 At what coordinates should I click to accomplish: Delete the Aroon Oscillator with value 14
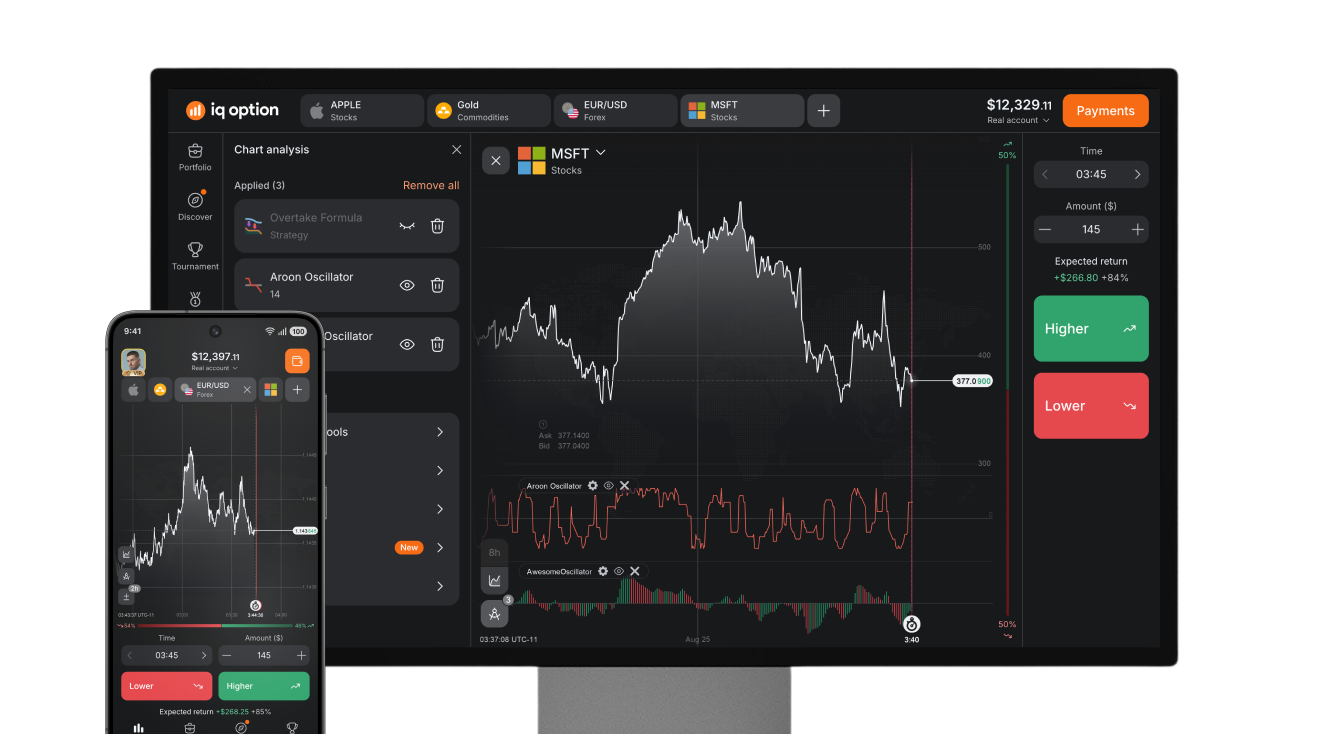[x=437, y=285]
